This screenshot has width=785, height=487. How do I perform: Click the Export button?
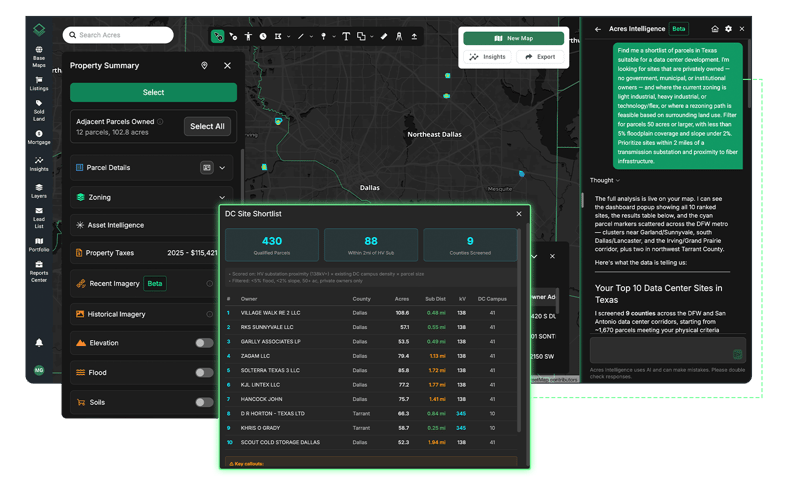540,57
